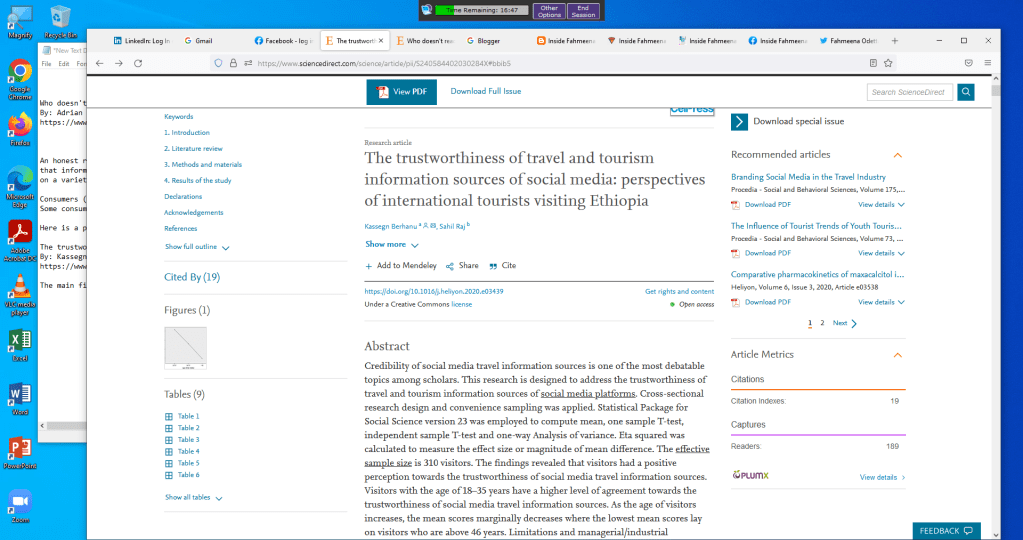
Task: Click the ScienceDirect search magnifier button
Action: 965,92
